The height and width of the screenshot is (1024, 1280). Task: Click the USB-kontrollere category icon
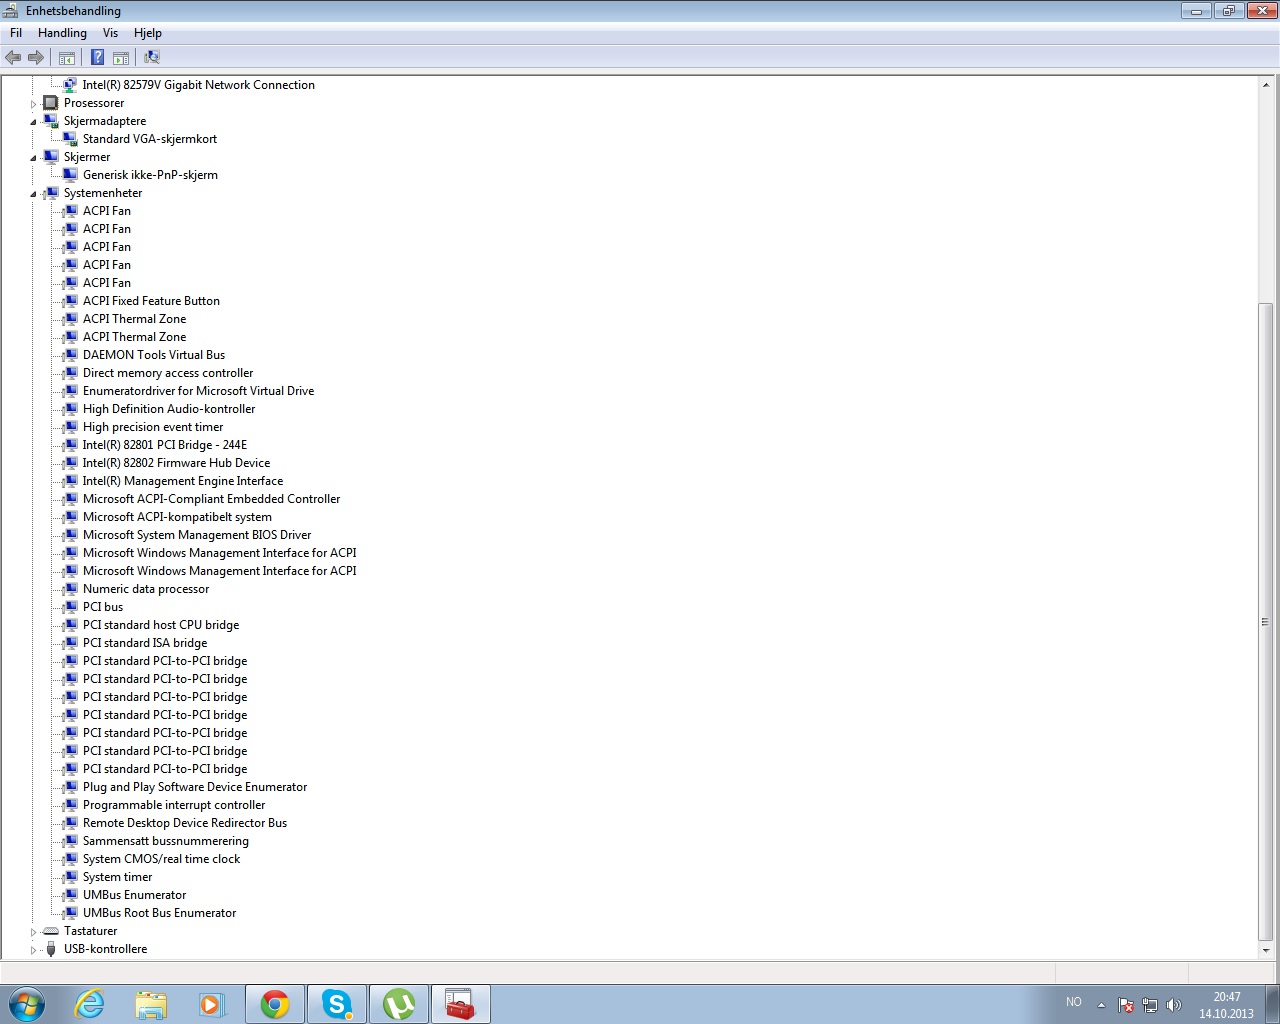click(x=51, y=949)
